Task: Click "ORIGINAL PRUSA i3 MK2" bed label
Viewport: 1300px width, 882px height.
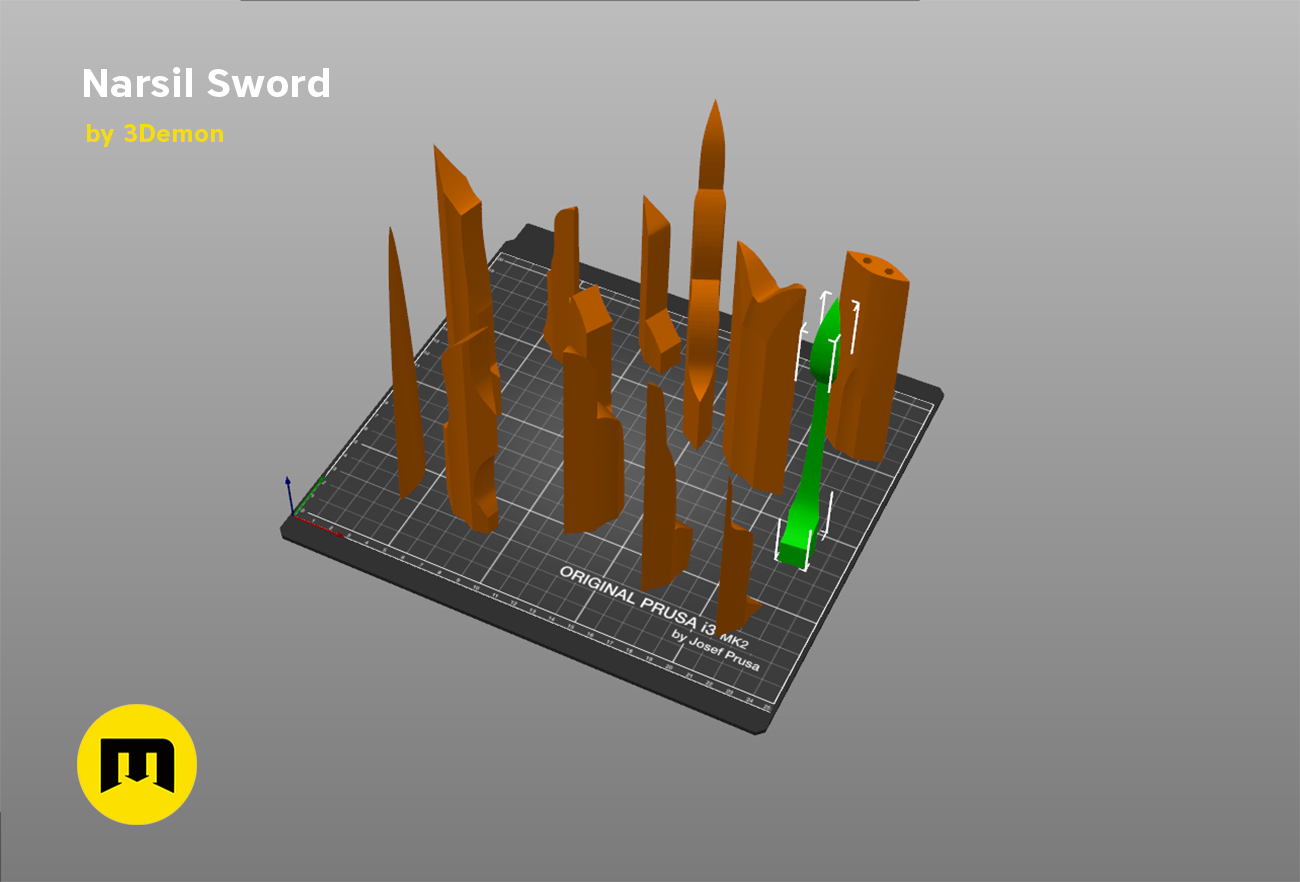Action: (x=654, y=609)
